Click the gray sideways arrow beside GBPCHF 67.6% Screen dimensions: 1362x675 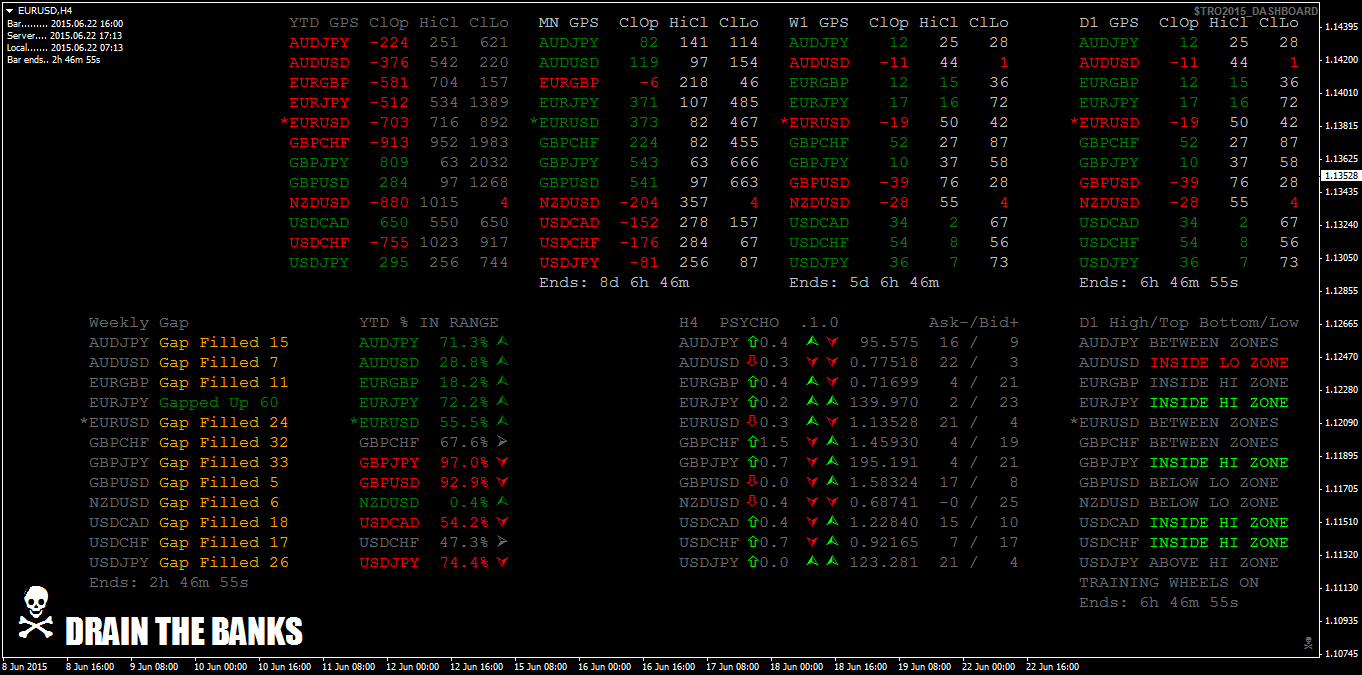pyautogui.click(x=502, y=442)
